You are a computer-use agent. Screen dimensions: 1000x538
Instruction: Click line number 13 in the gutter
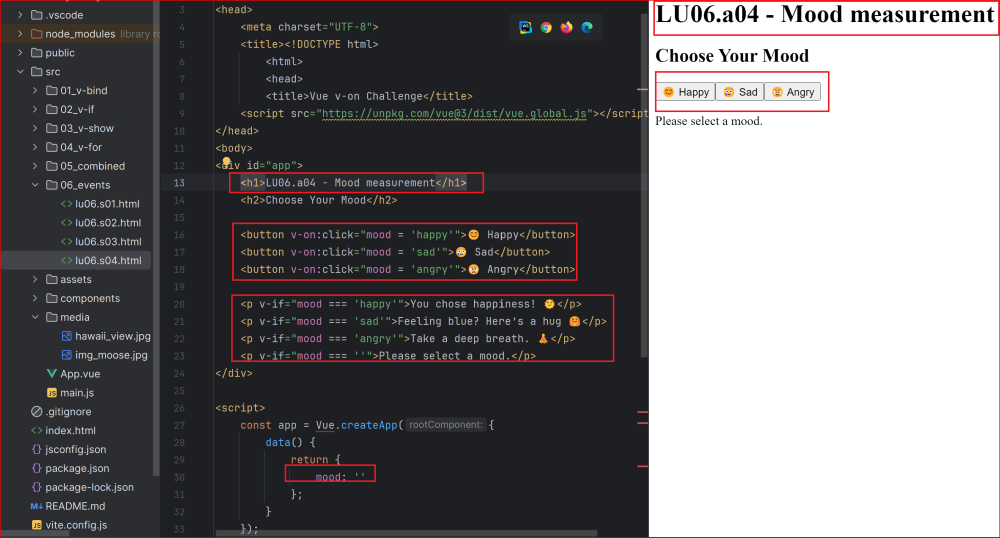point(179,183)
